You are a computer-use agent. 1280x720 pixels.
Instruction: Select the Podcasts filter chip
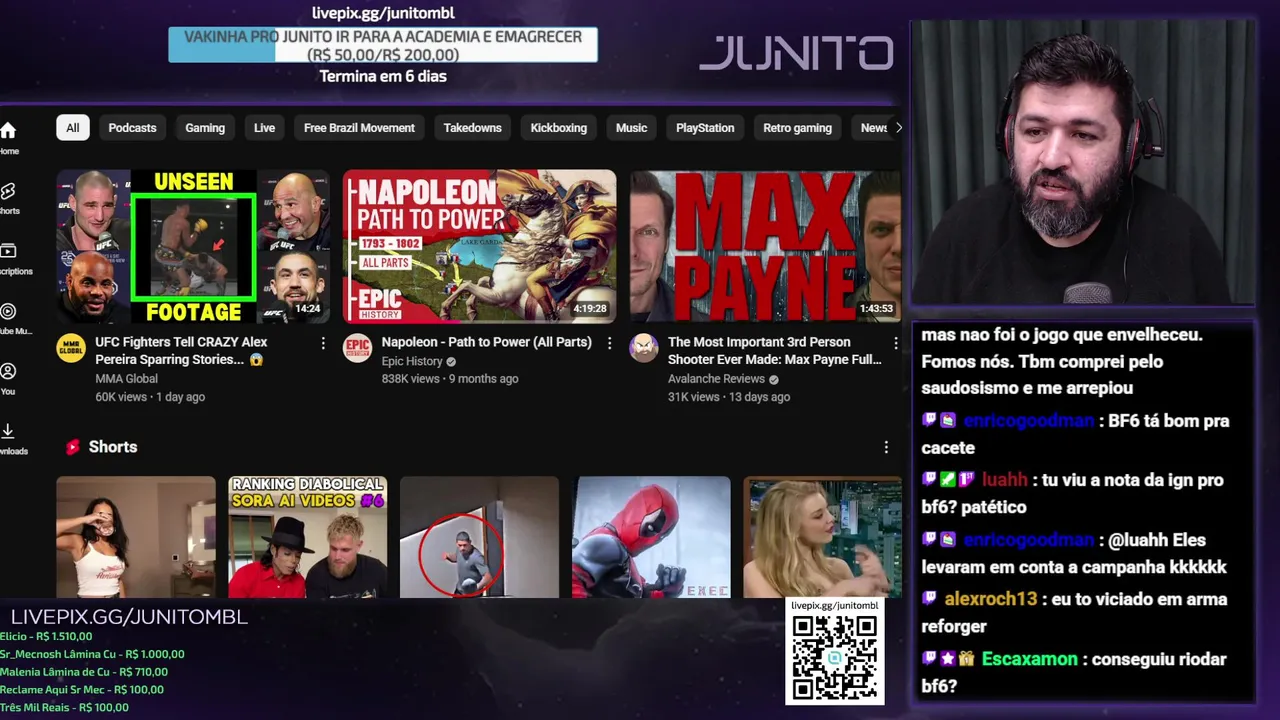132,128
